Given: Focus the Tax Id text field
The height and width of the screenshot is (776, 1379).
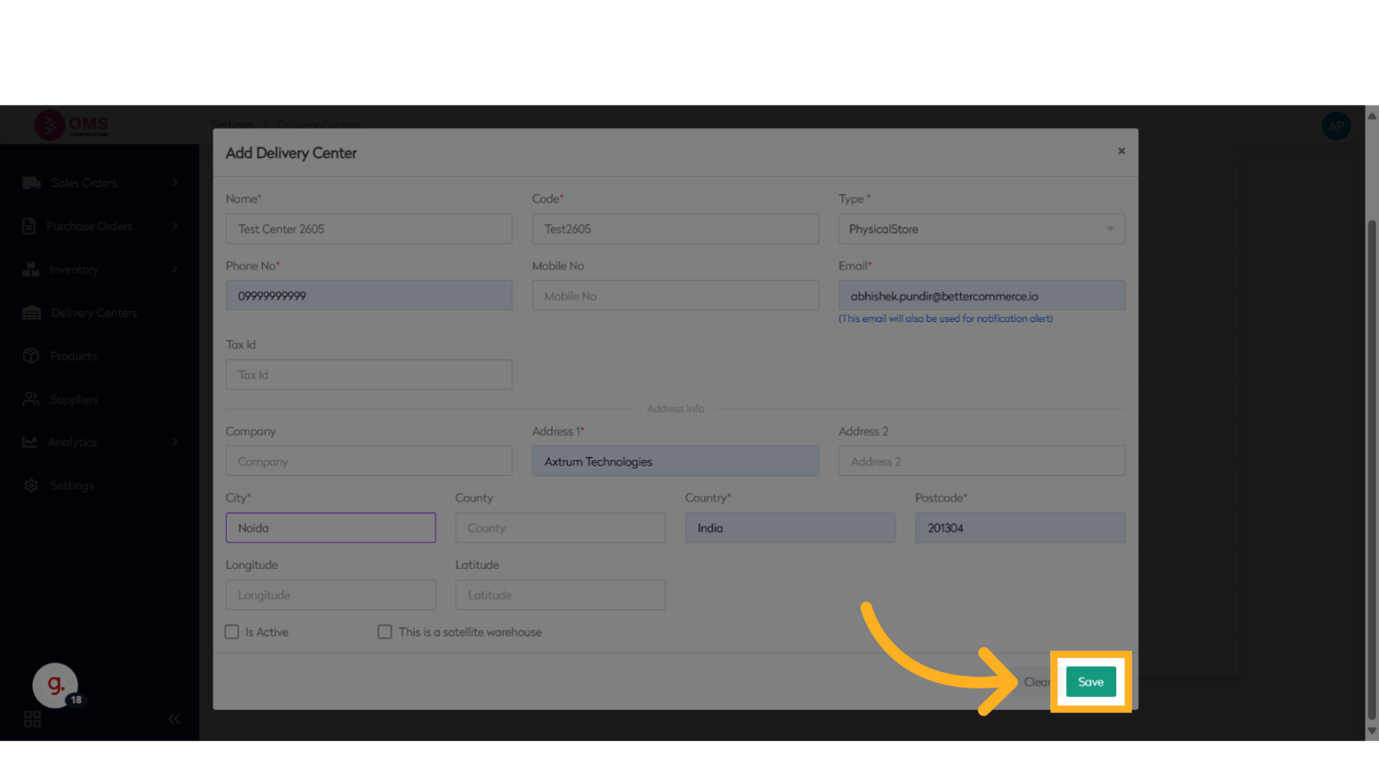Looking at the screenshot, I should [x=369, y=375].
